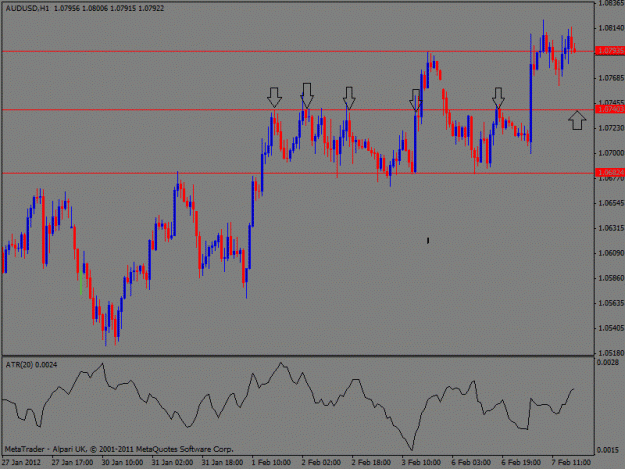Screen dimensions: 625x469
Task: Click the MetaTrader Alpari UK copyright text
Action: 119,449
